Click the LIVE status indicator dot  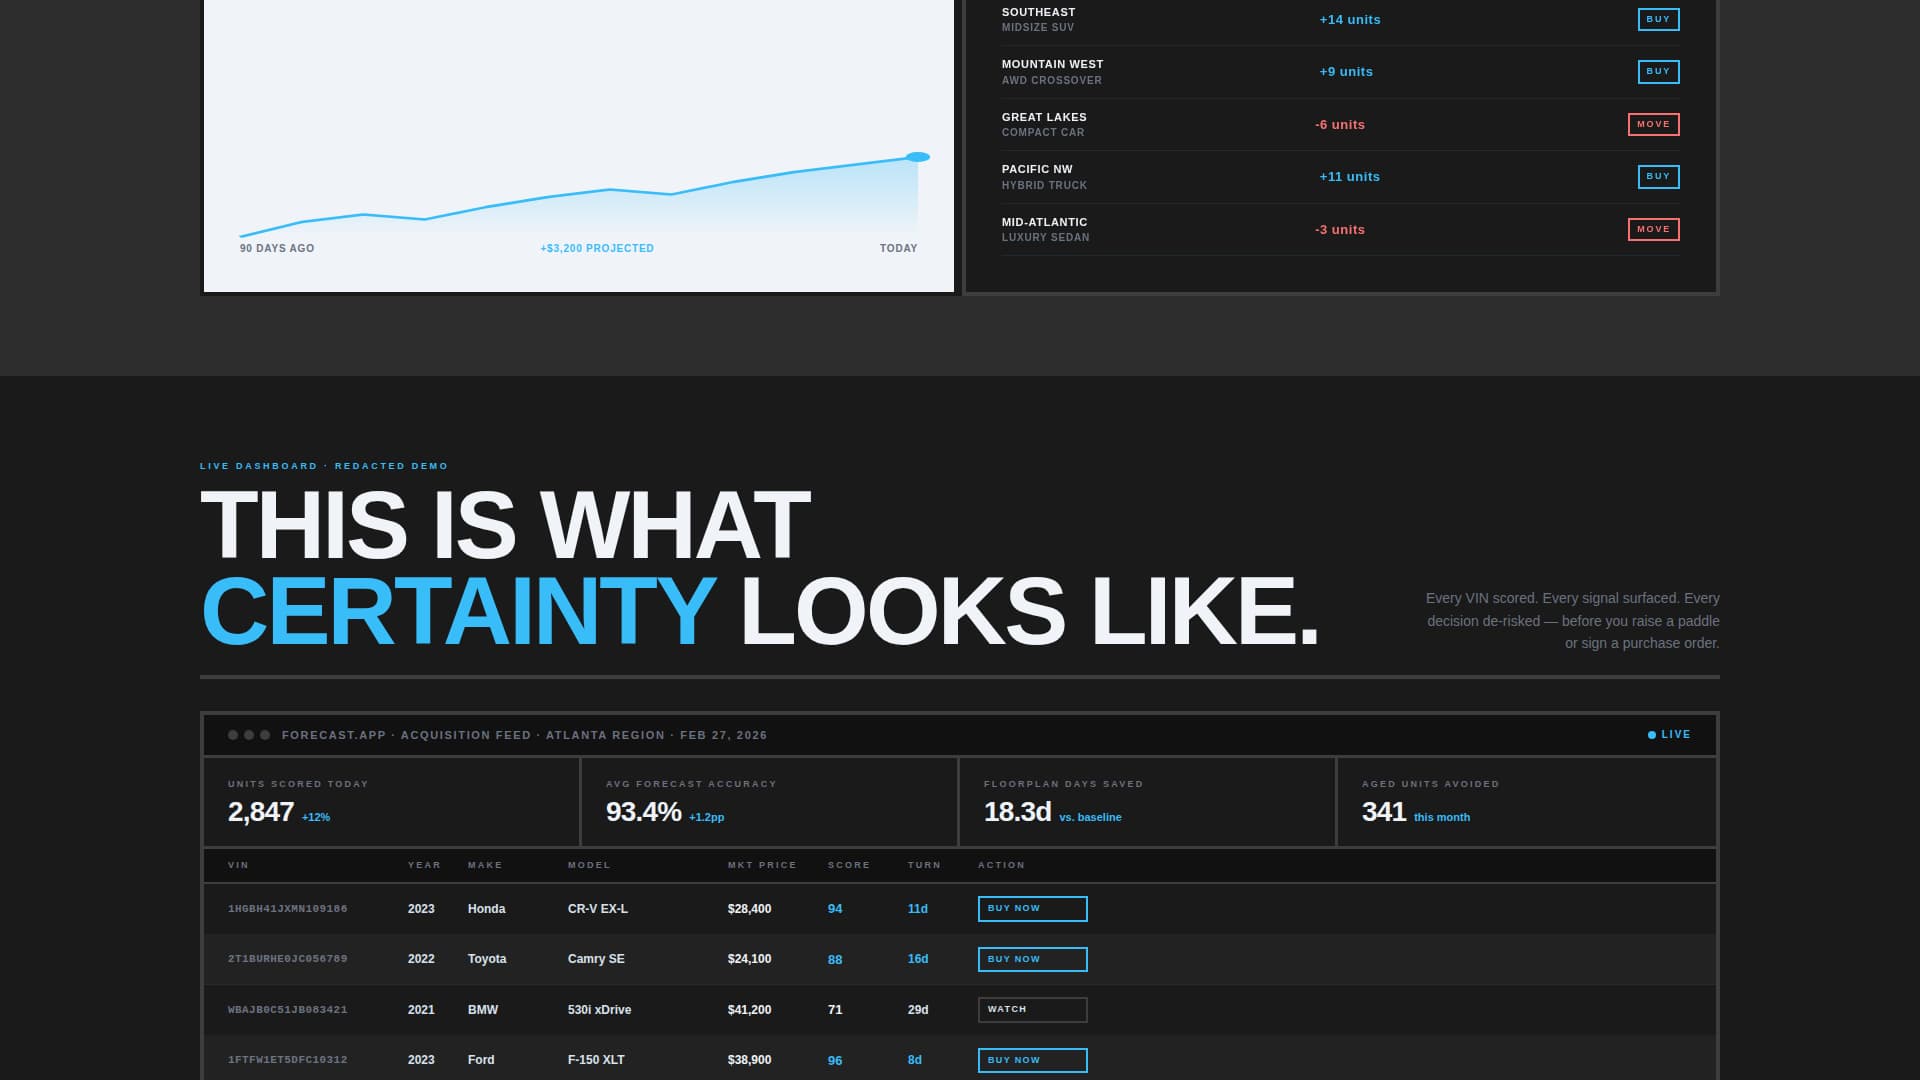click(x=1651, y=733)
